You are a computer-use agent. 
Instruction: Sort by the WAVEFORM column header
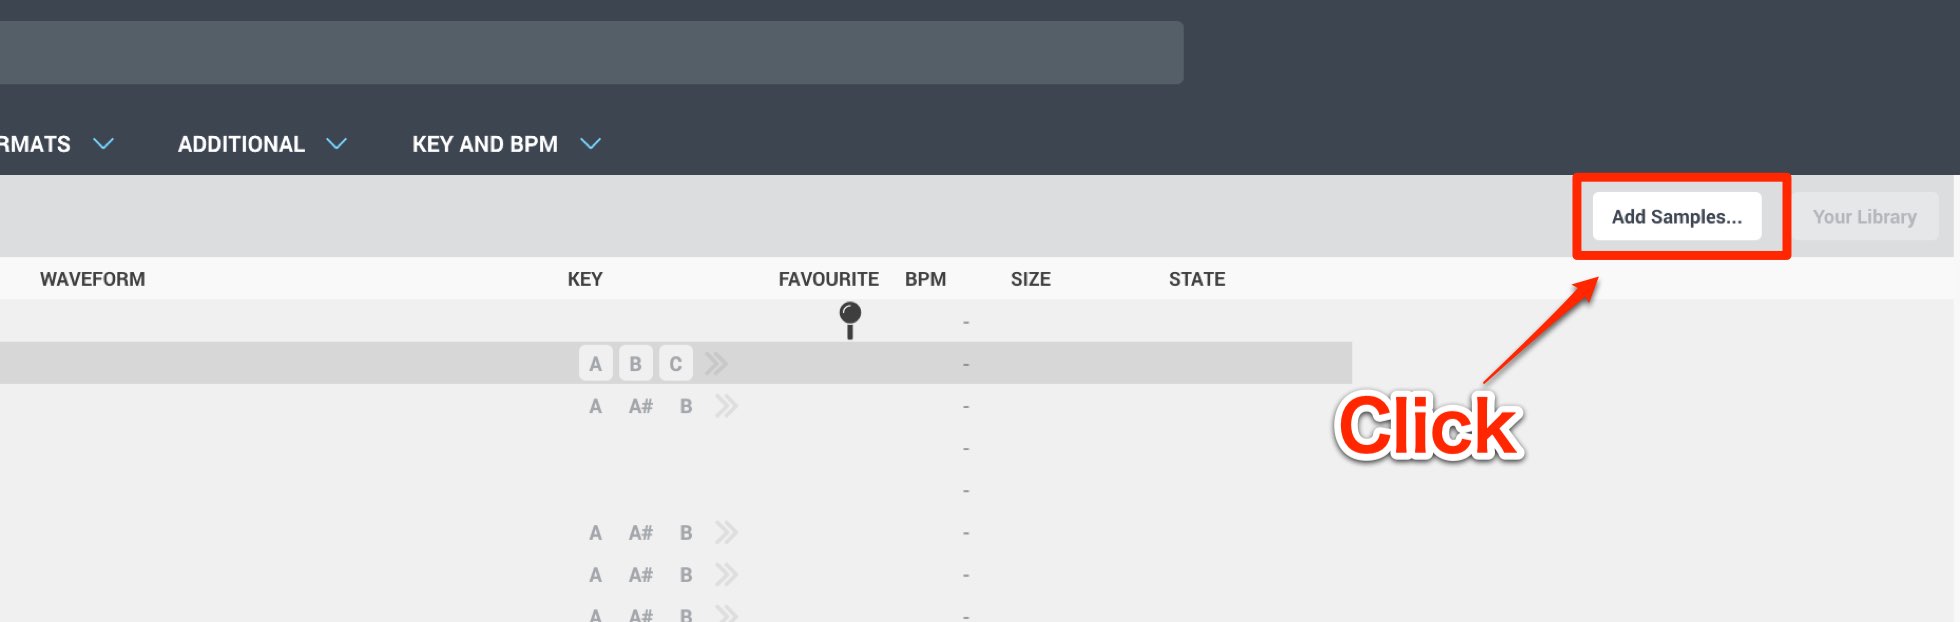92,279
